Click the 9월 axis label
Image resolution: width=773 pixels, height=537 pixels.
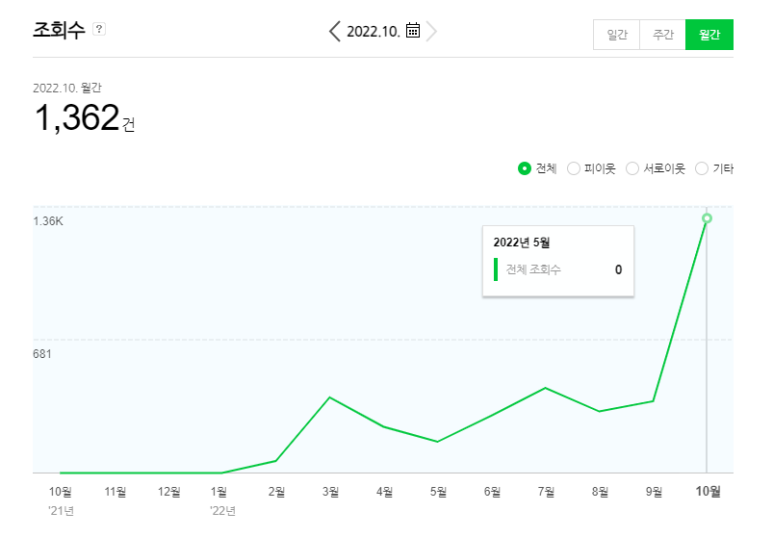pyautogui.click(x=654, y=492)
